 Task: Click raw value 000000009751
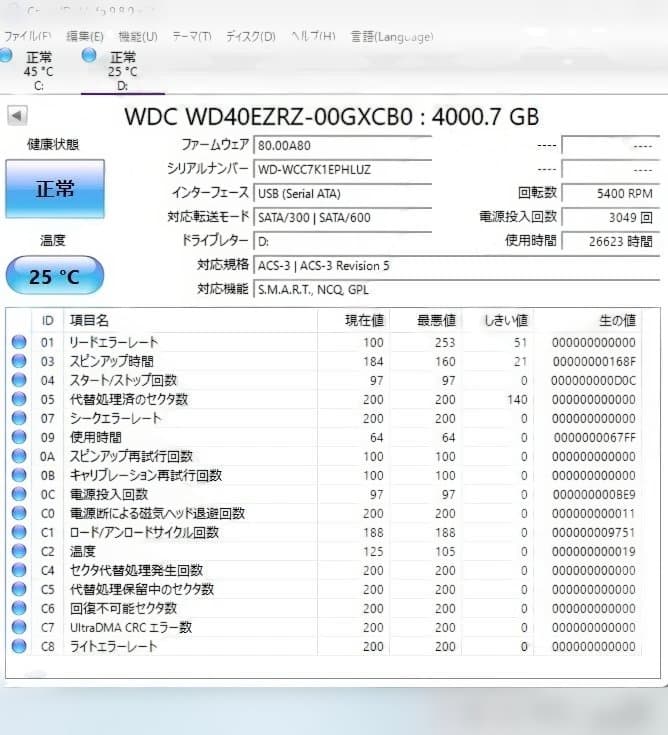point(593,532)
